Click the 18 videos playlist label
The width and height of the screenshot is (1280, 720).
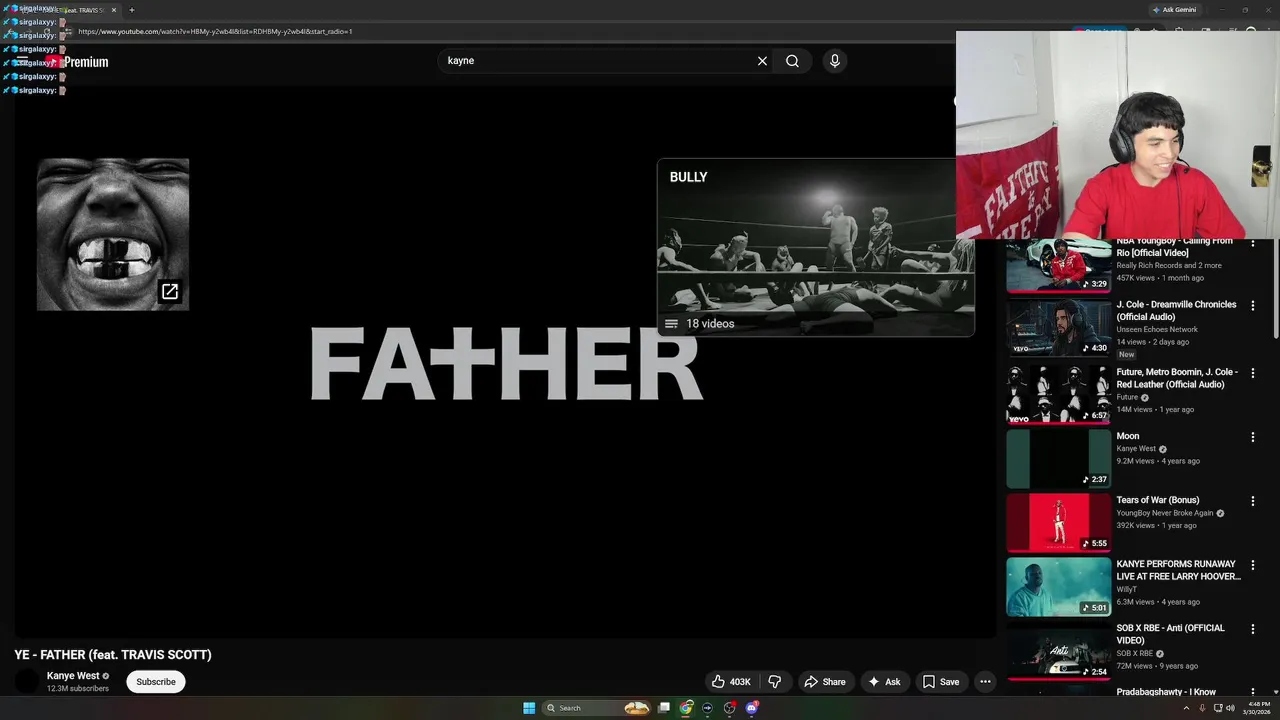[x=710, y=324]
